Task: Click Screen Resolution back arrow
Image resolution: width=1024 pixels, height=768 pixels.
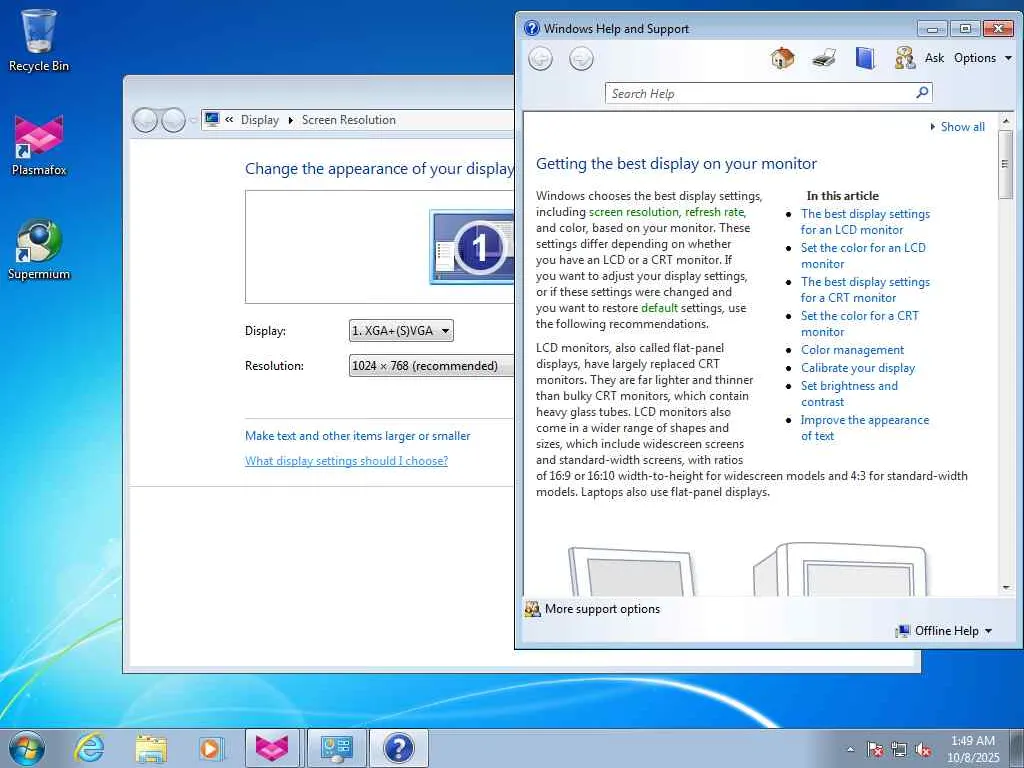Action: tap(144, 120)
